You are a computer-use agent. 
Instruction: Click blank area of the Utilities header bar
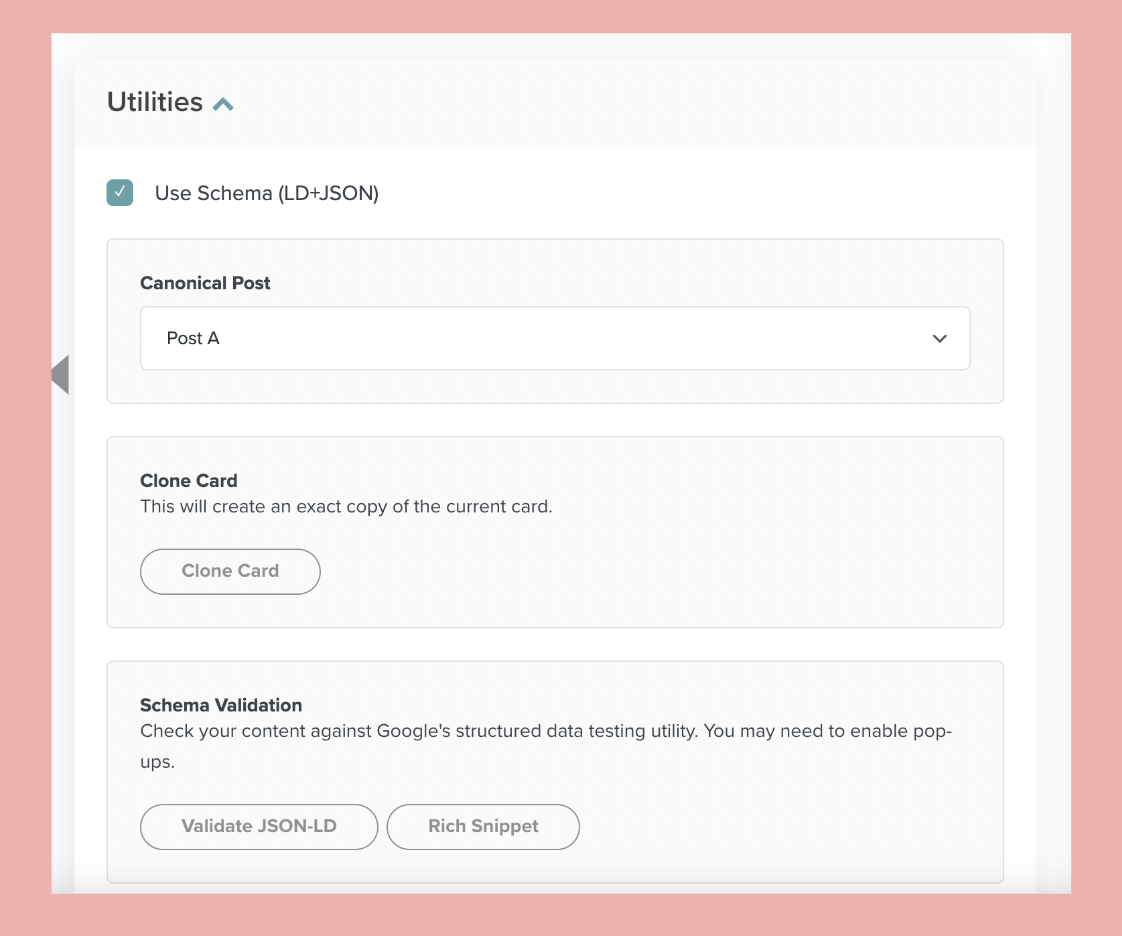pyautogui.click(x=640, y=102)
